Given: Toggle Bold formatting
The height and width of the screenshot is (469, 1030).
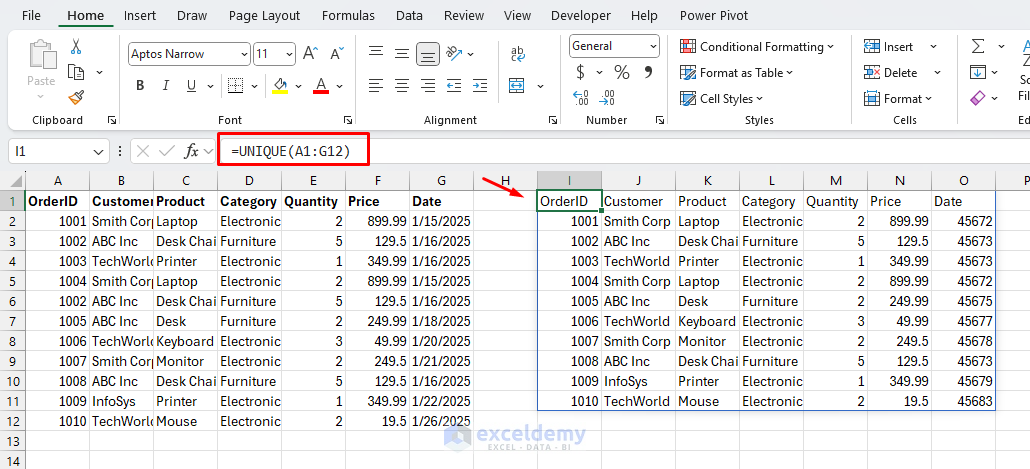Looking at the screenshot, I should pos(140,85).
